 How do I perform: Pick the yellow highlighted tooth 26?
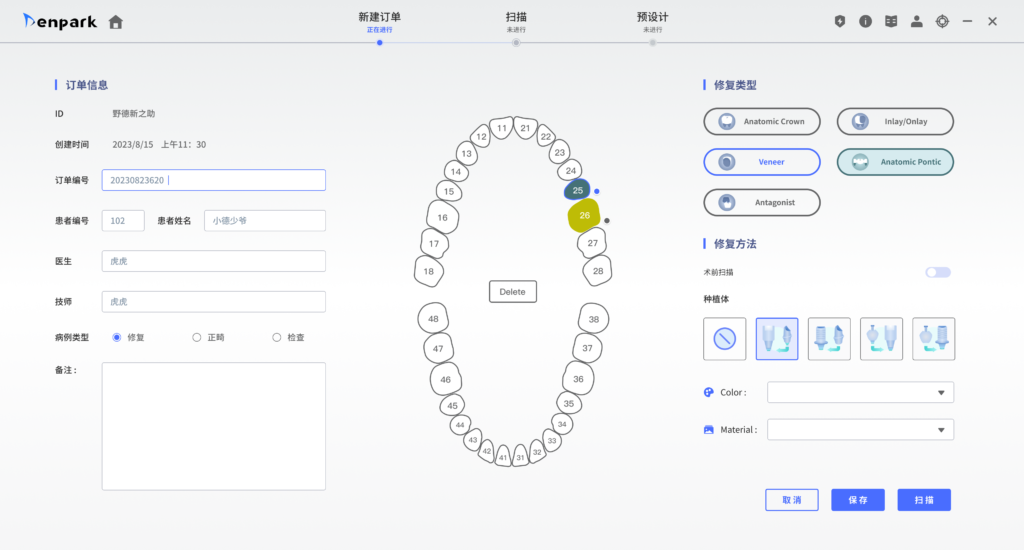click(x=585, y=216)
